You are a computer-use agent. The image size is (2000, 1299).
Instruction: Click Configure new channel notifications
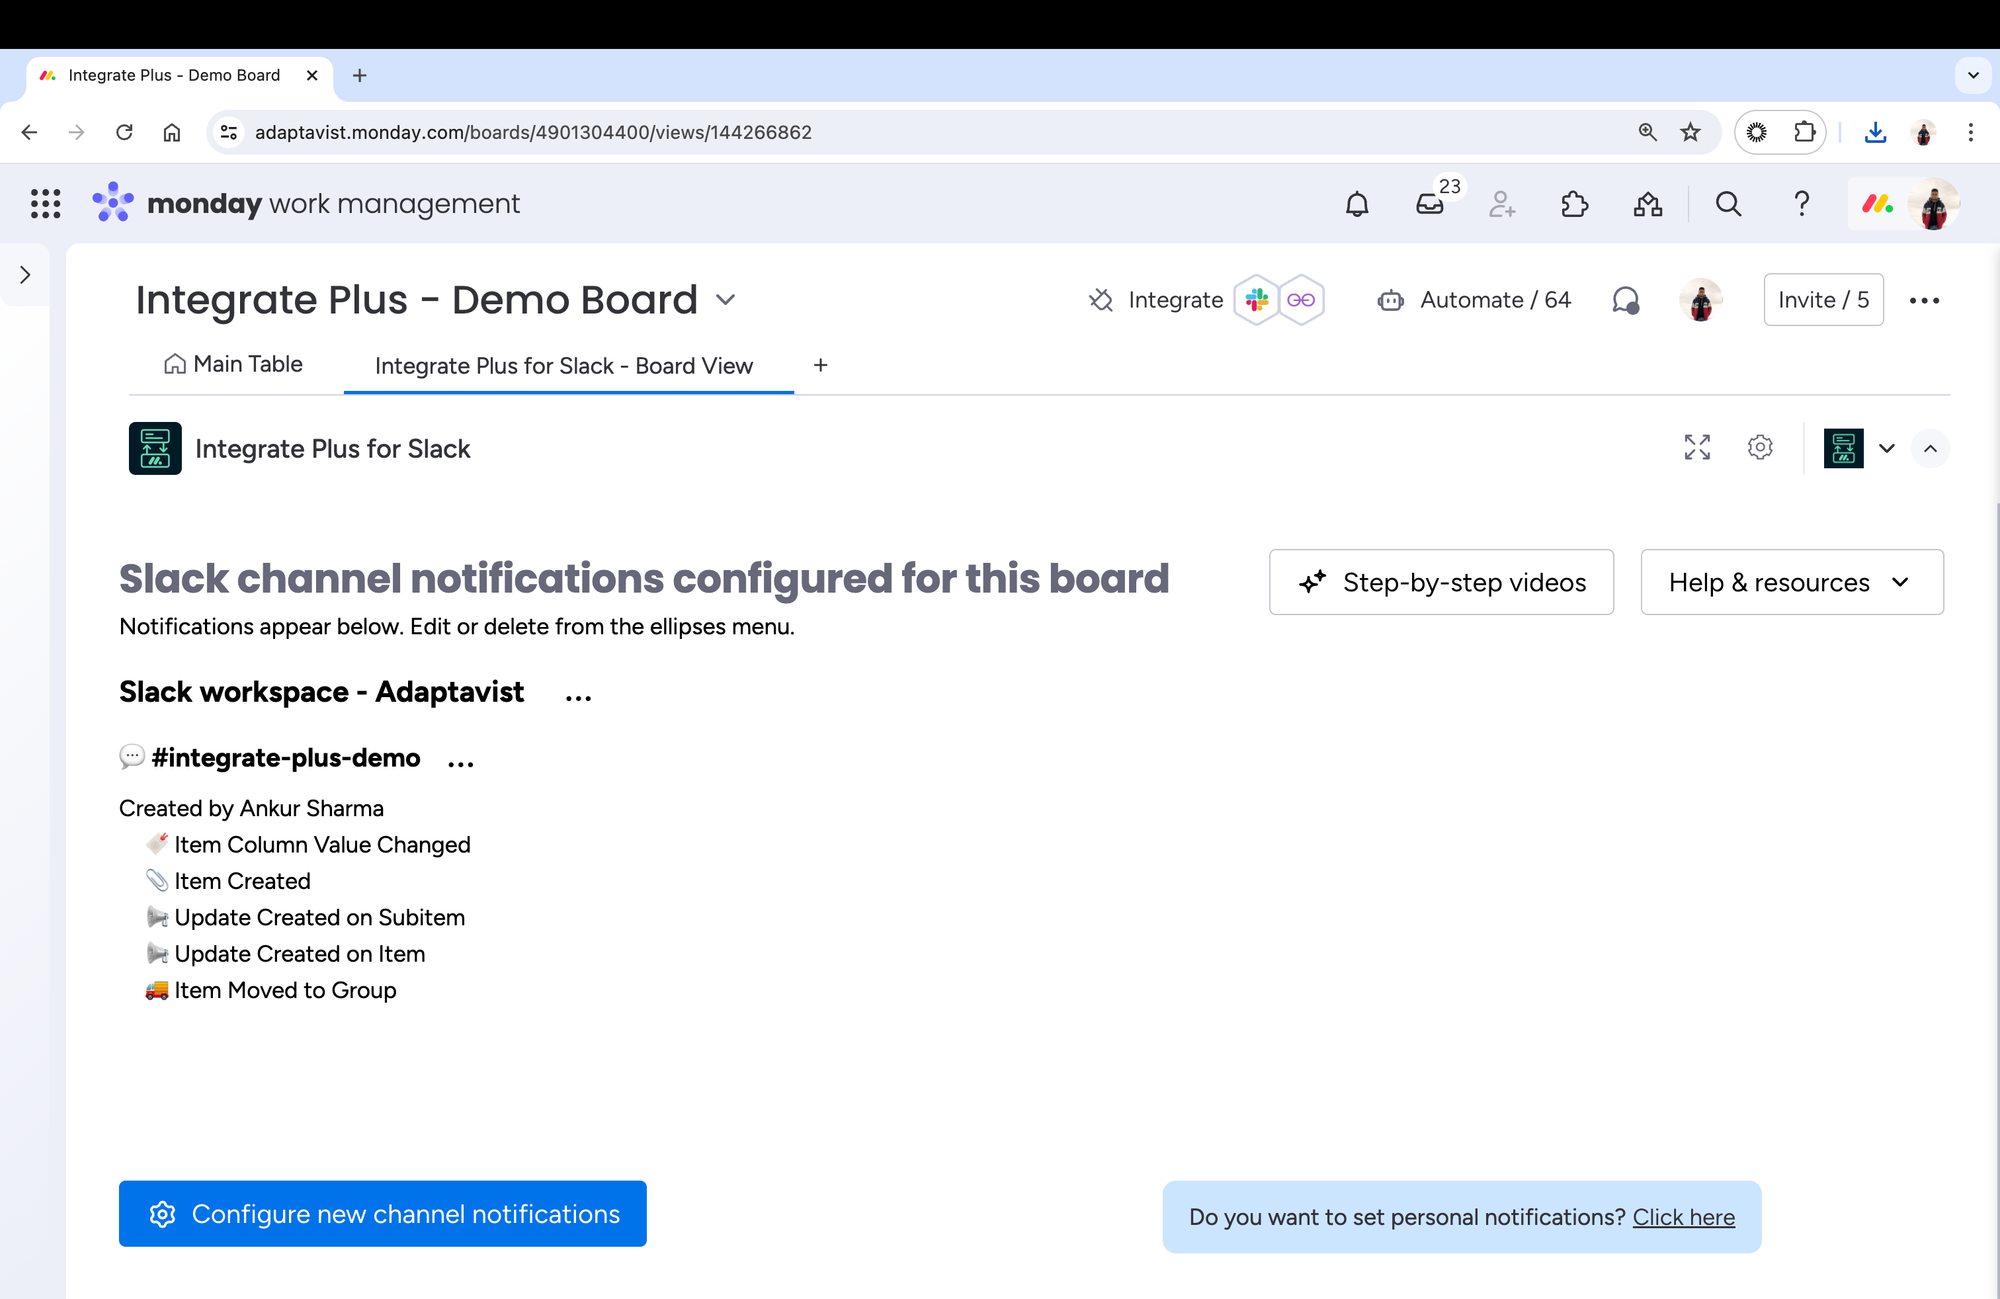[383, 1214]
